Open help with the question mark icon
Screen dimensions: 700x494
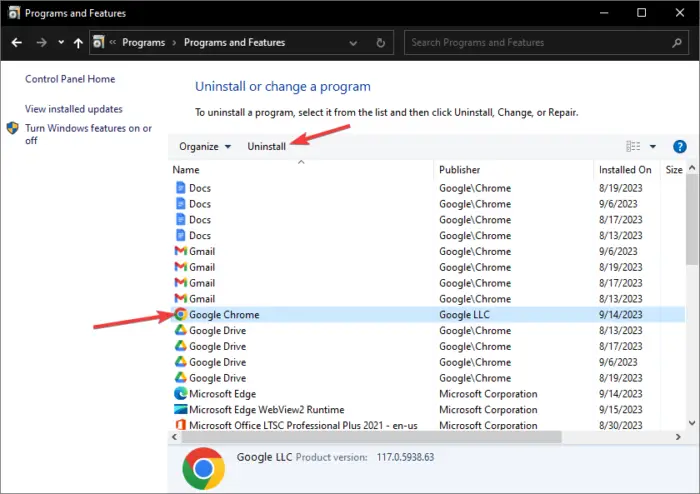[679, 146]
